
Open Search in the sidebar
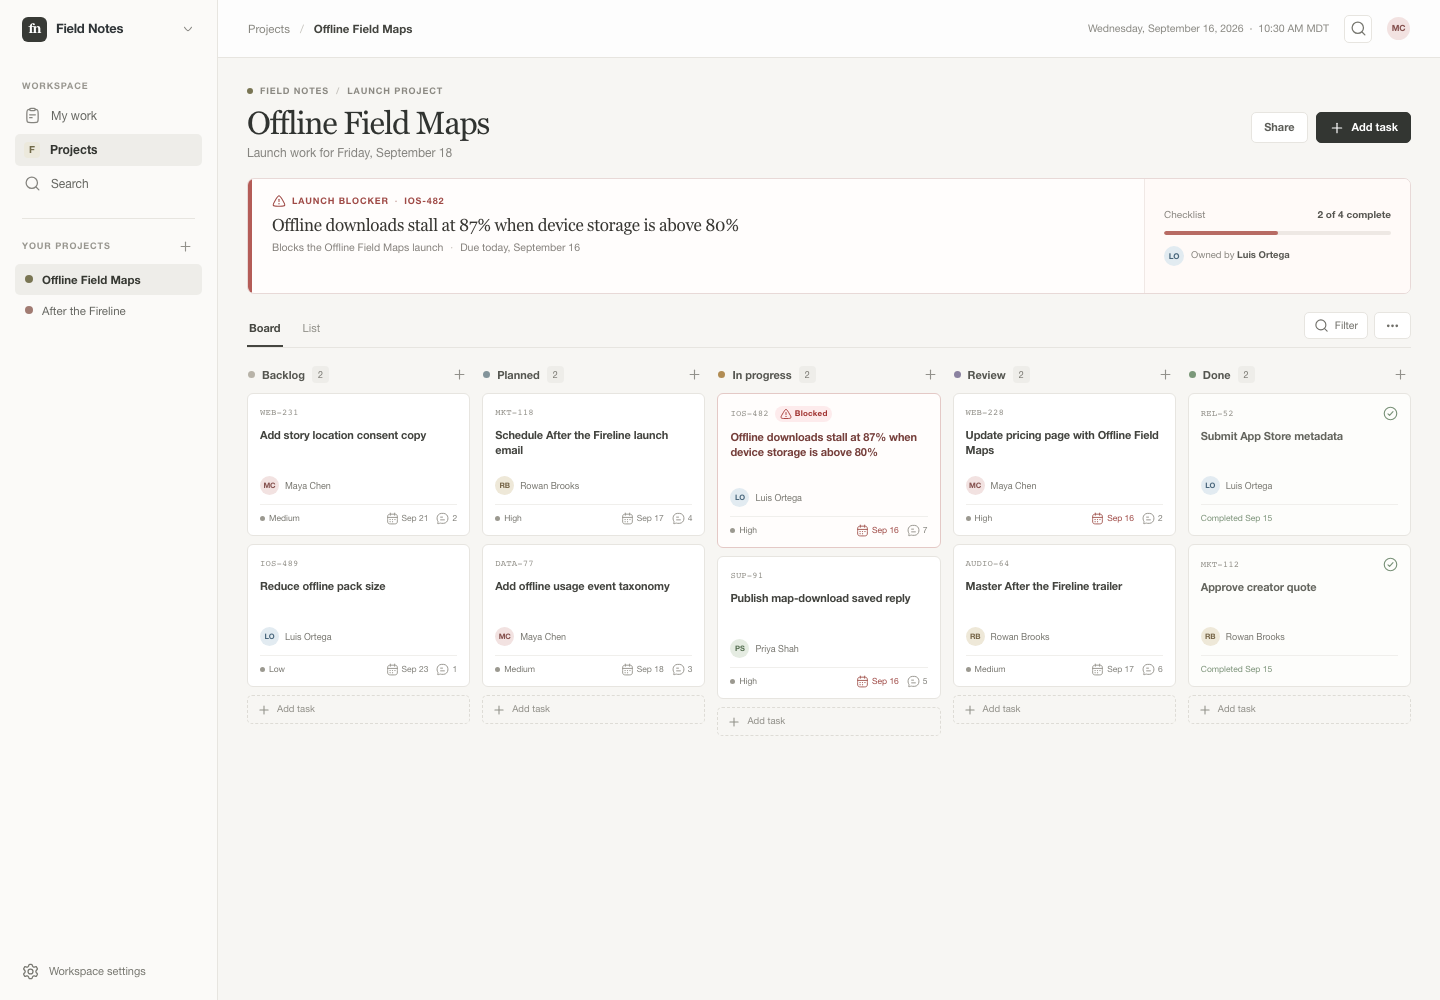(x=108, y=184)
